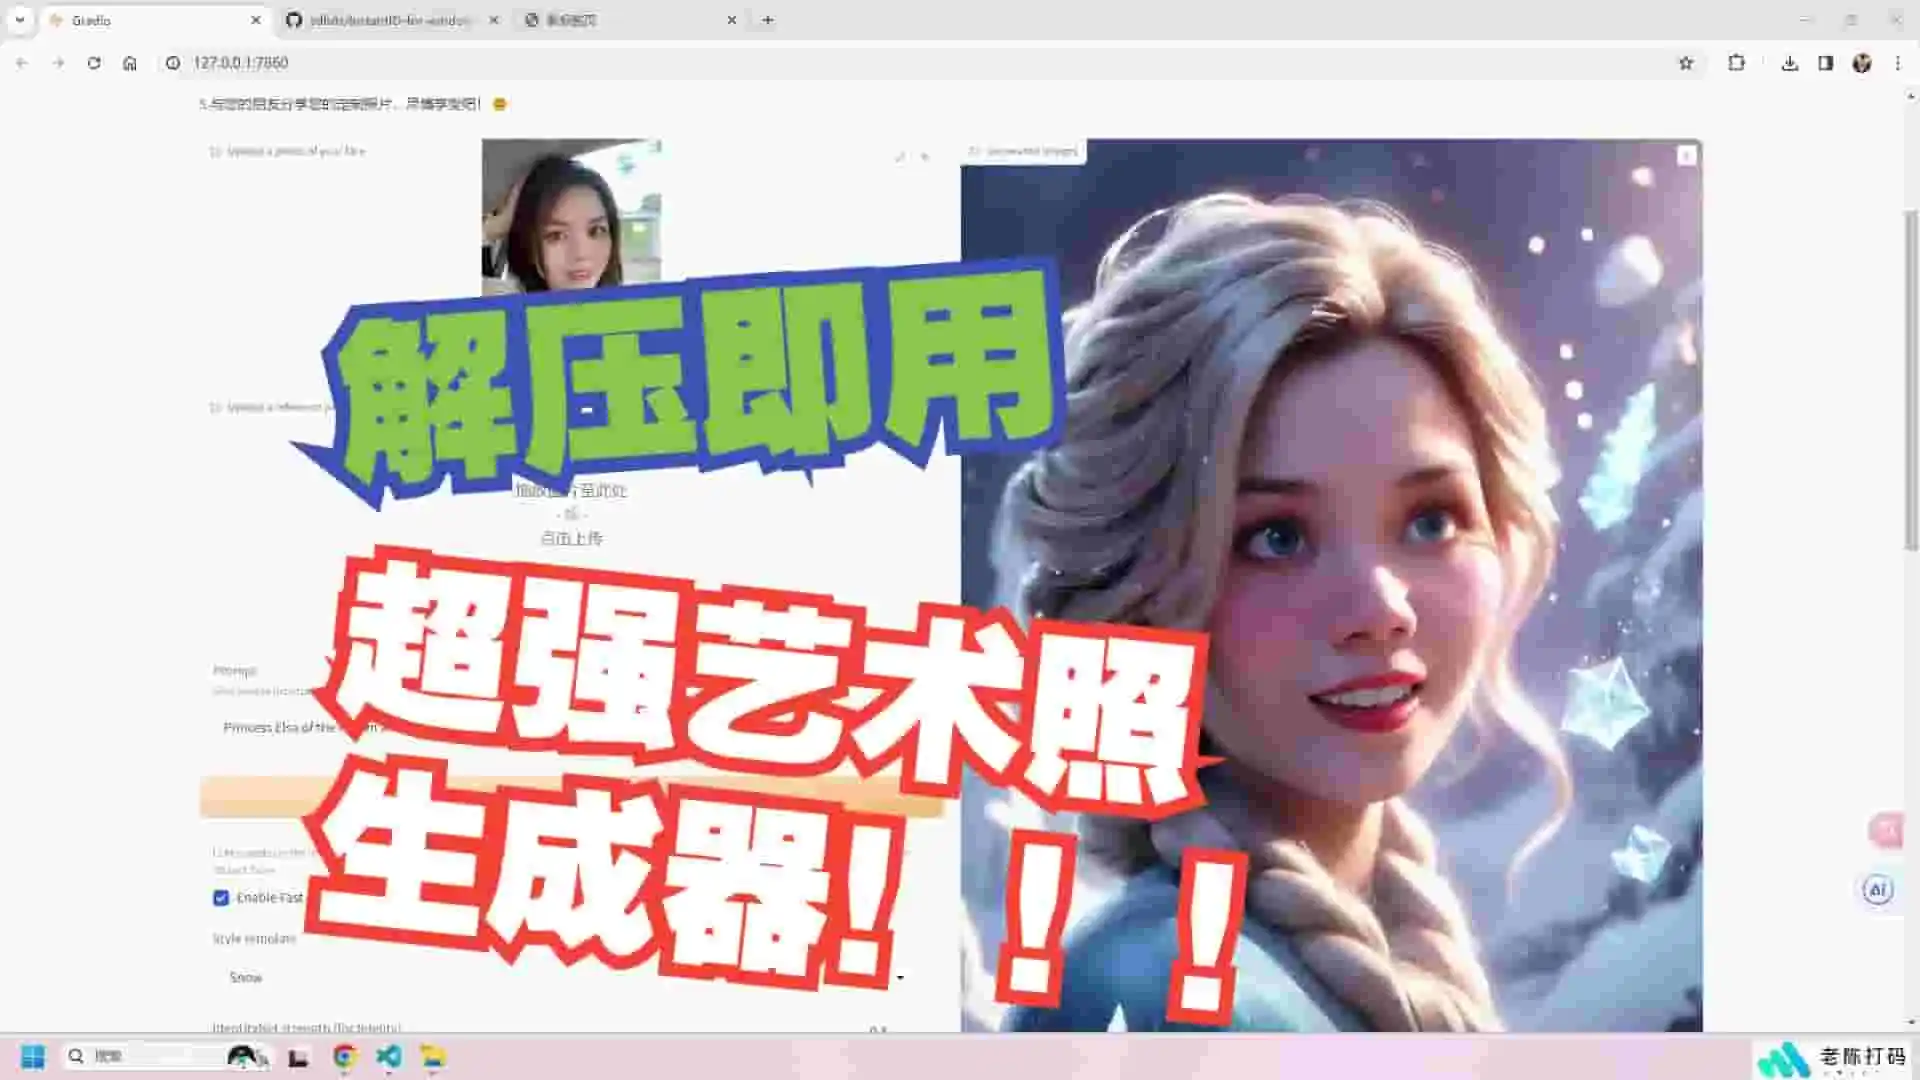
Task: Remove the uploaded face image
Action: (925, 157)
